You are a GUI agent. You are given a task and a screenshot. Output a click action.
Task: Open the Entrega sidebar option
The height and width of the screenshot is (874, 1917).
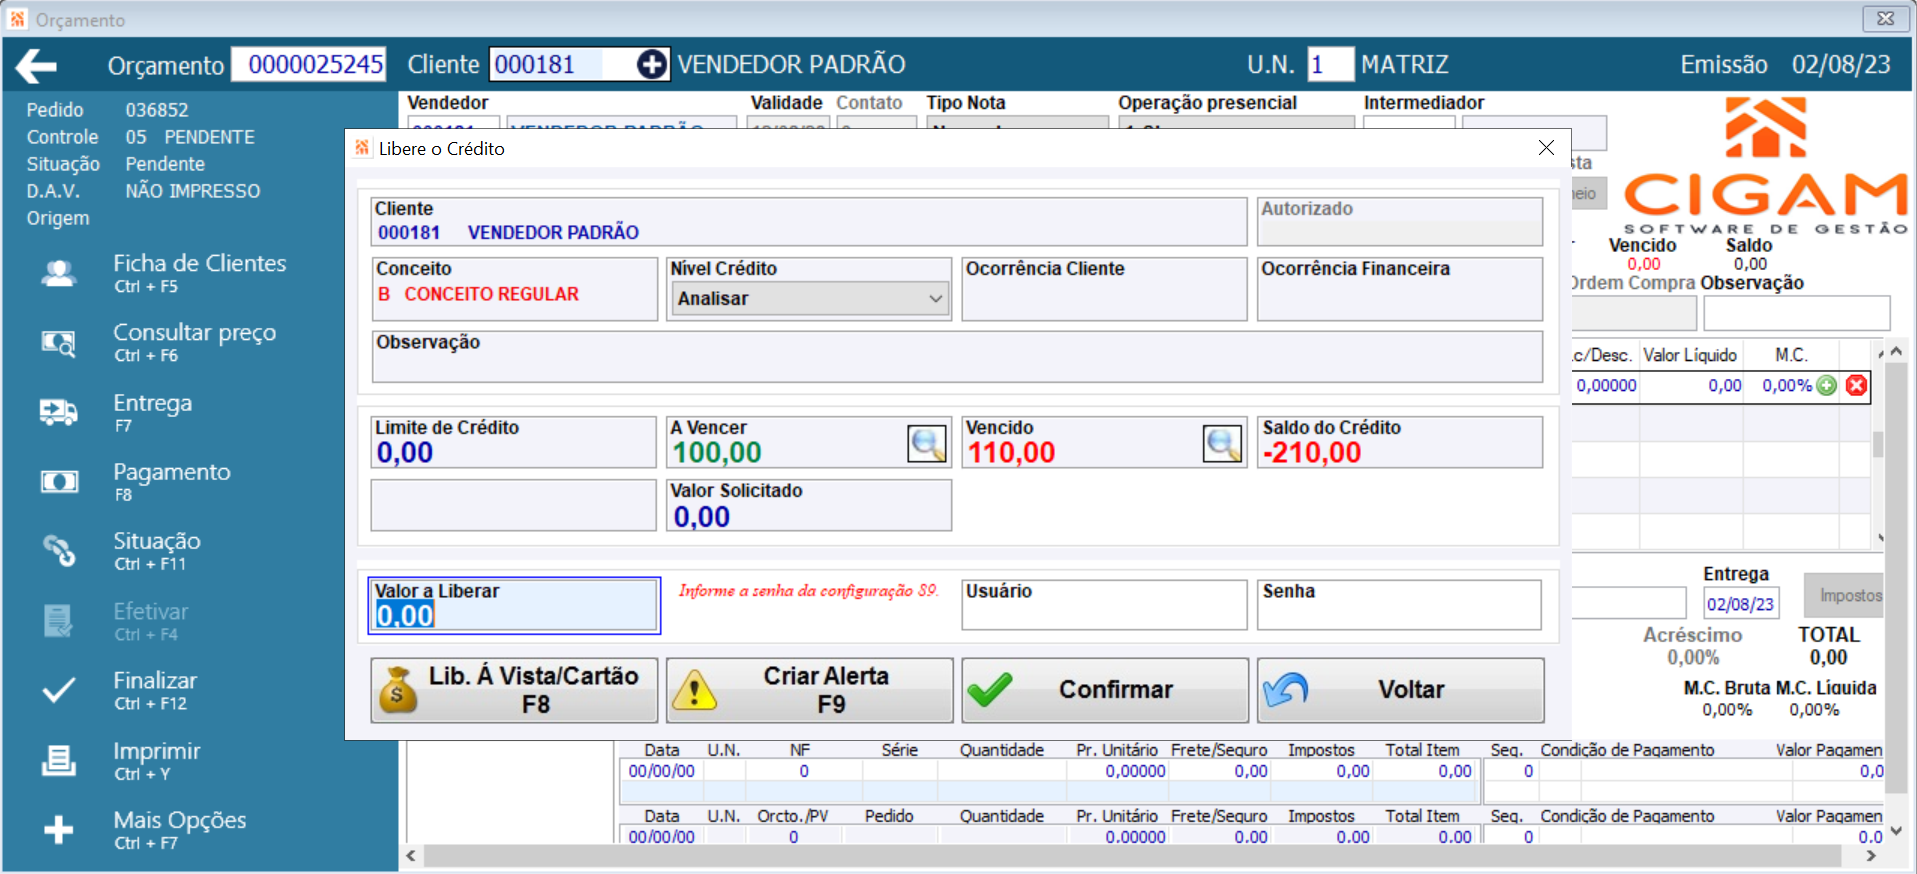click(152, 411)
